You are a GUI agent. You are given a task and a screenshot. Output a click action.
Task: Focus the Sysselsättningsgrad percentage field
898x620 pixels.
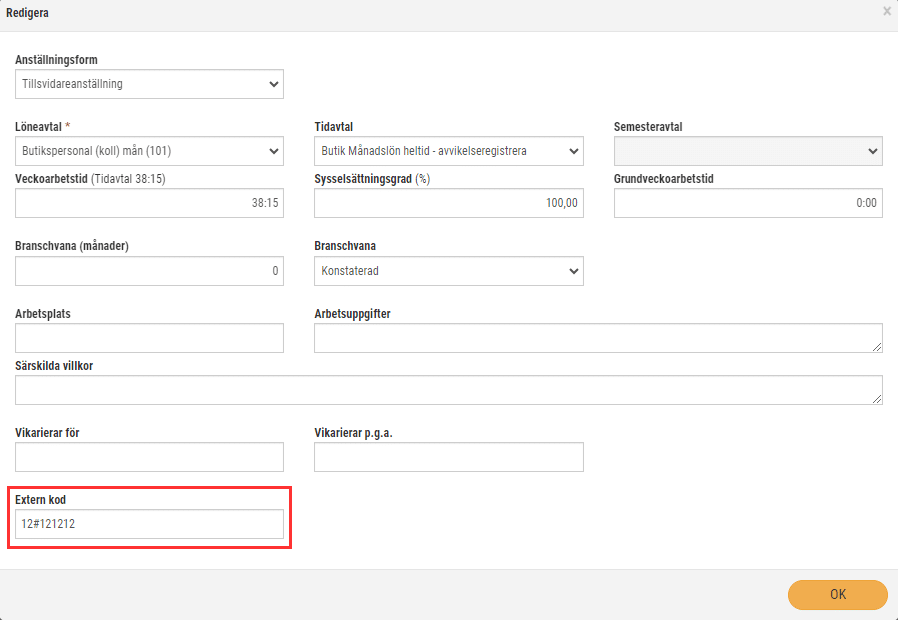(x=448, y=203)
